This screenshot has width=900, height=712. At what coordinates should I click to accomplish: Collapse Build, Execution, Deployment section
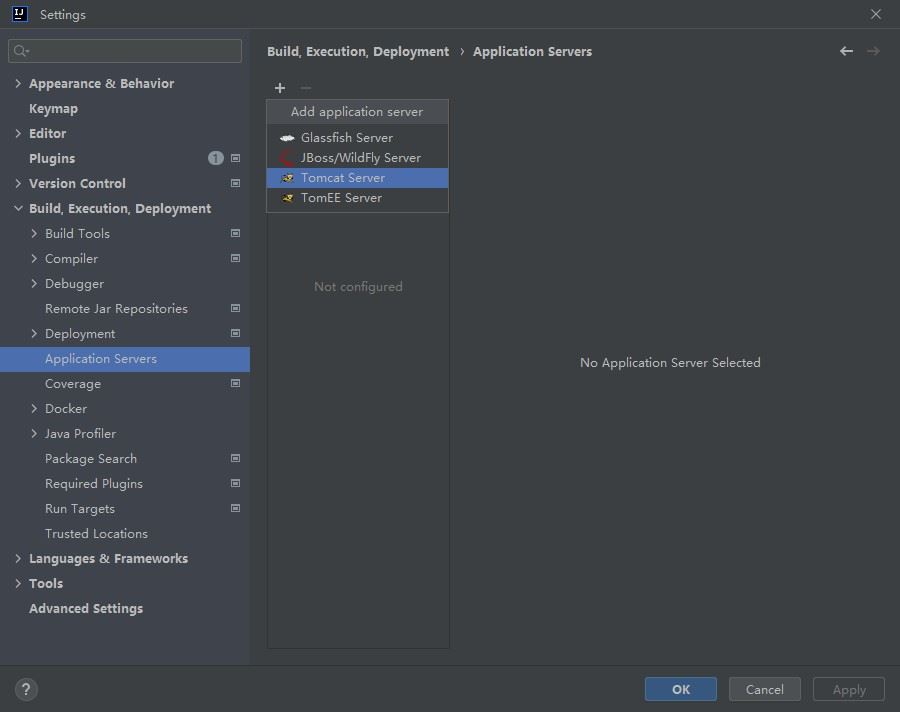[18, 209]
